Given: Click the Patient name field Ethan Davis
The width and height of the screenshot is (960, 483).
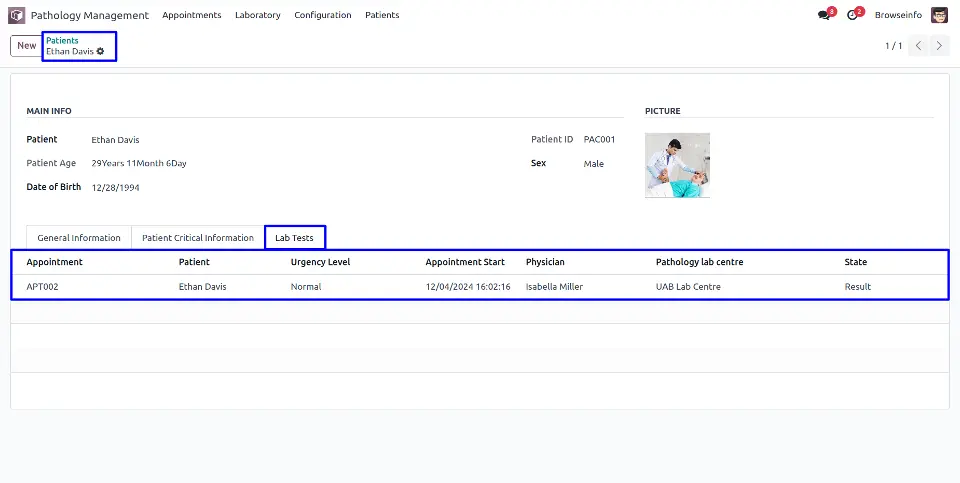Looking at the screenshot, I should [x=116, y=140].
